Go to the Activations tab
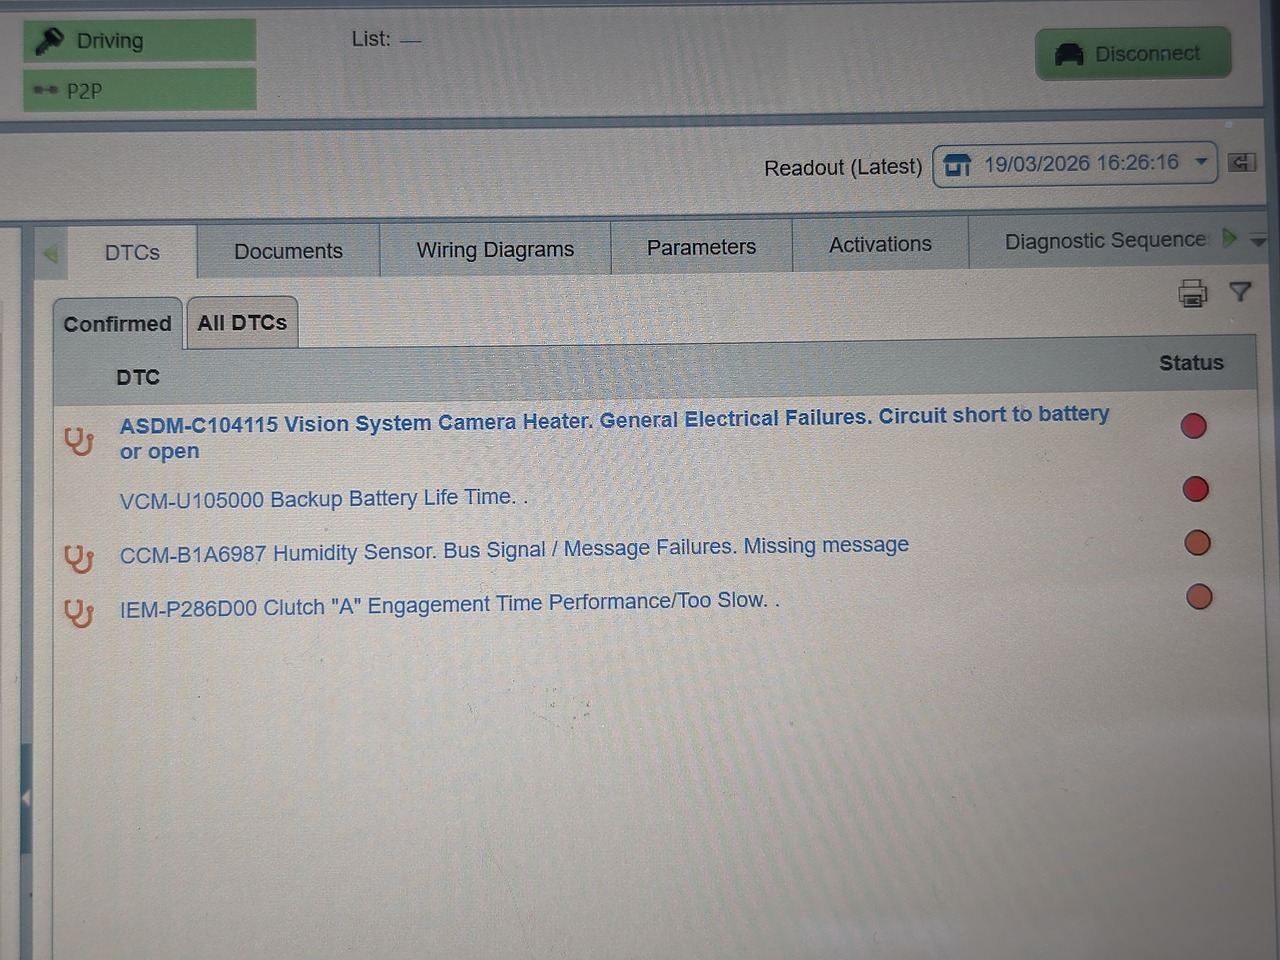The height and width of the screenshot is (960, 1280). coord(880,244)
